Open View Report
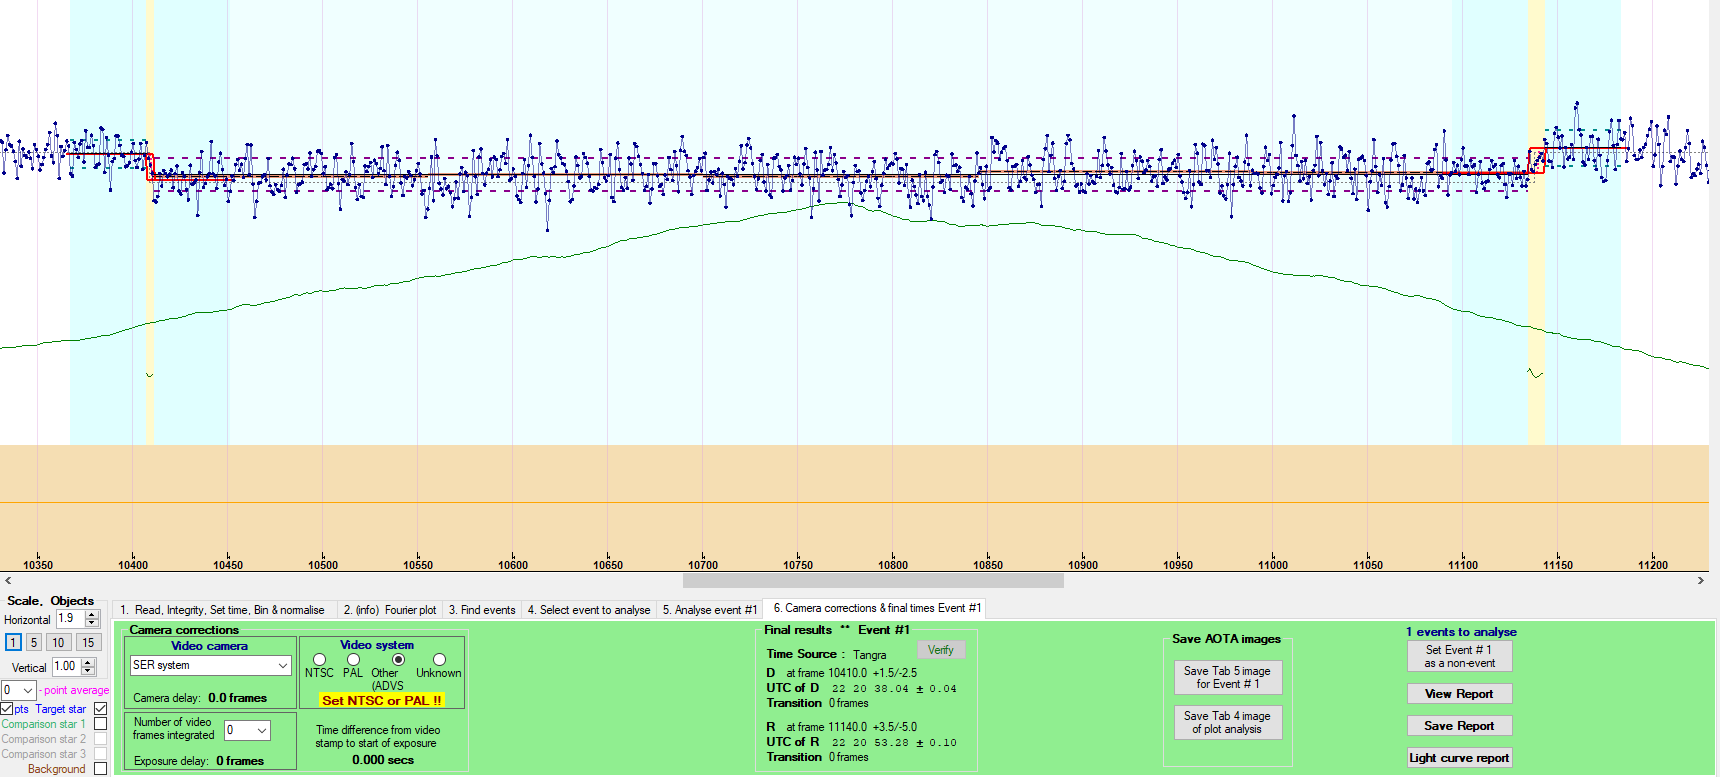The height and width of the screenshot is (777, 1720). 1459,694
